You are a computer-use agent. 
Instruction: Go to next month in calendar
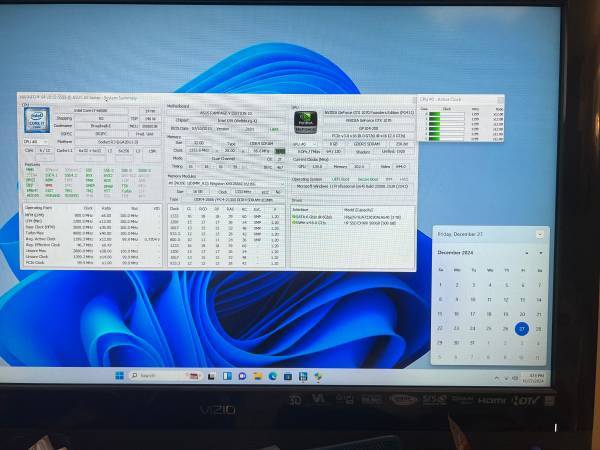[x=540, y=253]
